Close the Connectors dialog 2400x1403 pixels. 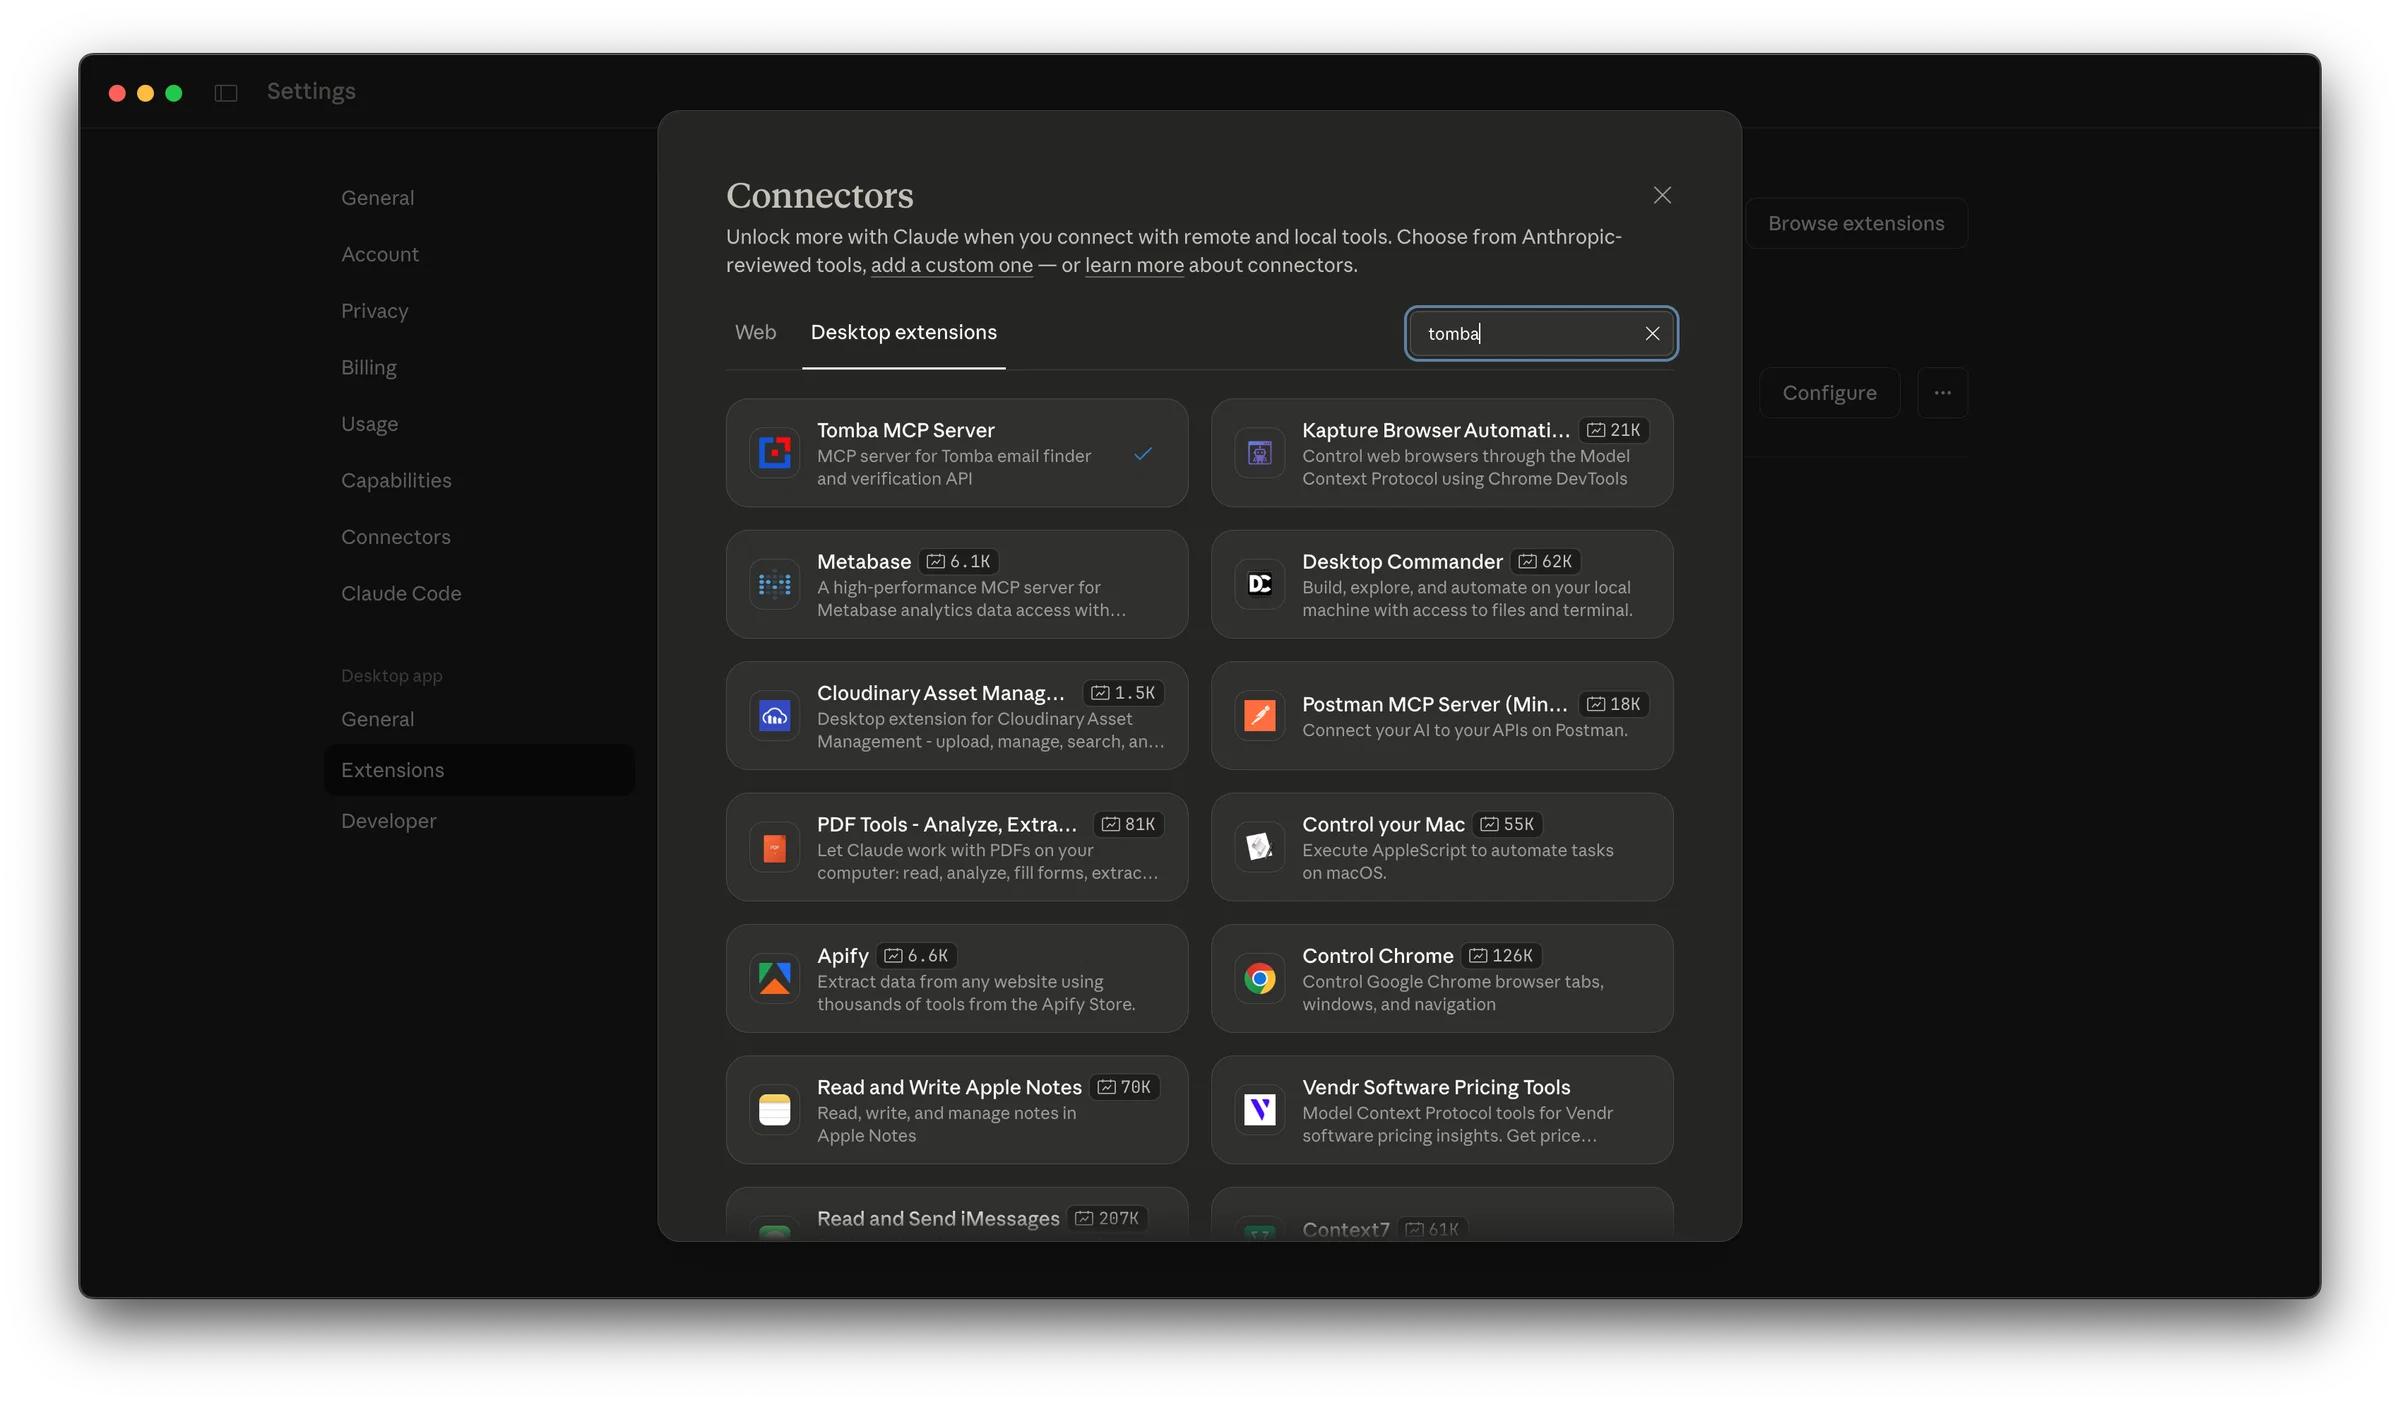coord(1662,196)
